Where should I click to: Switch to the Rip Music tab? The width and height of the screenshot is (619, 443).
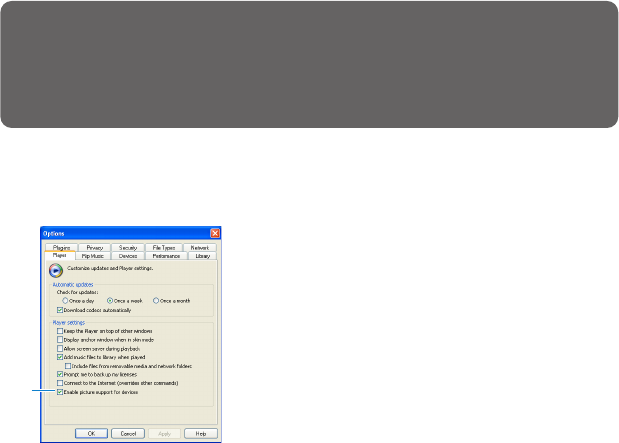tap(92, 255)
